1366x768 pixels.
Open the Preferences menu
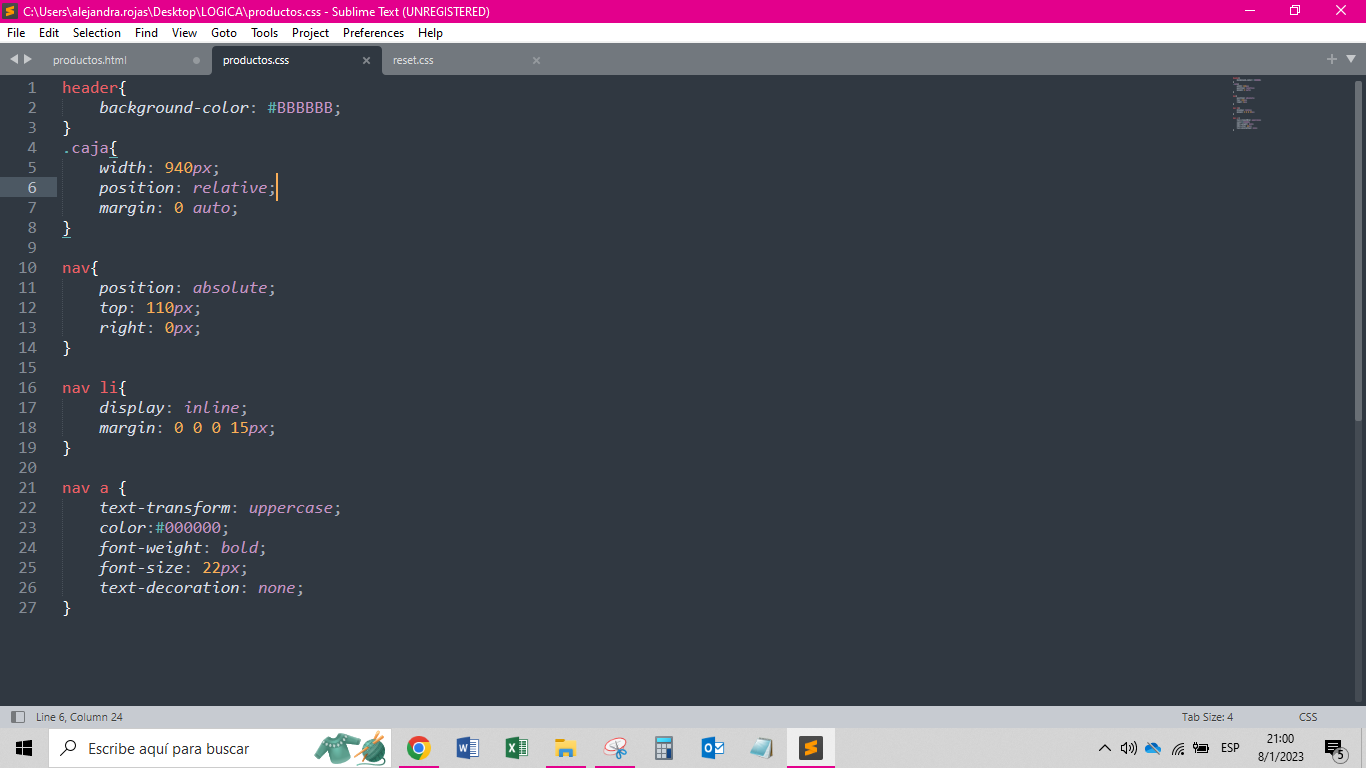[x=373, y=33]
